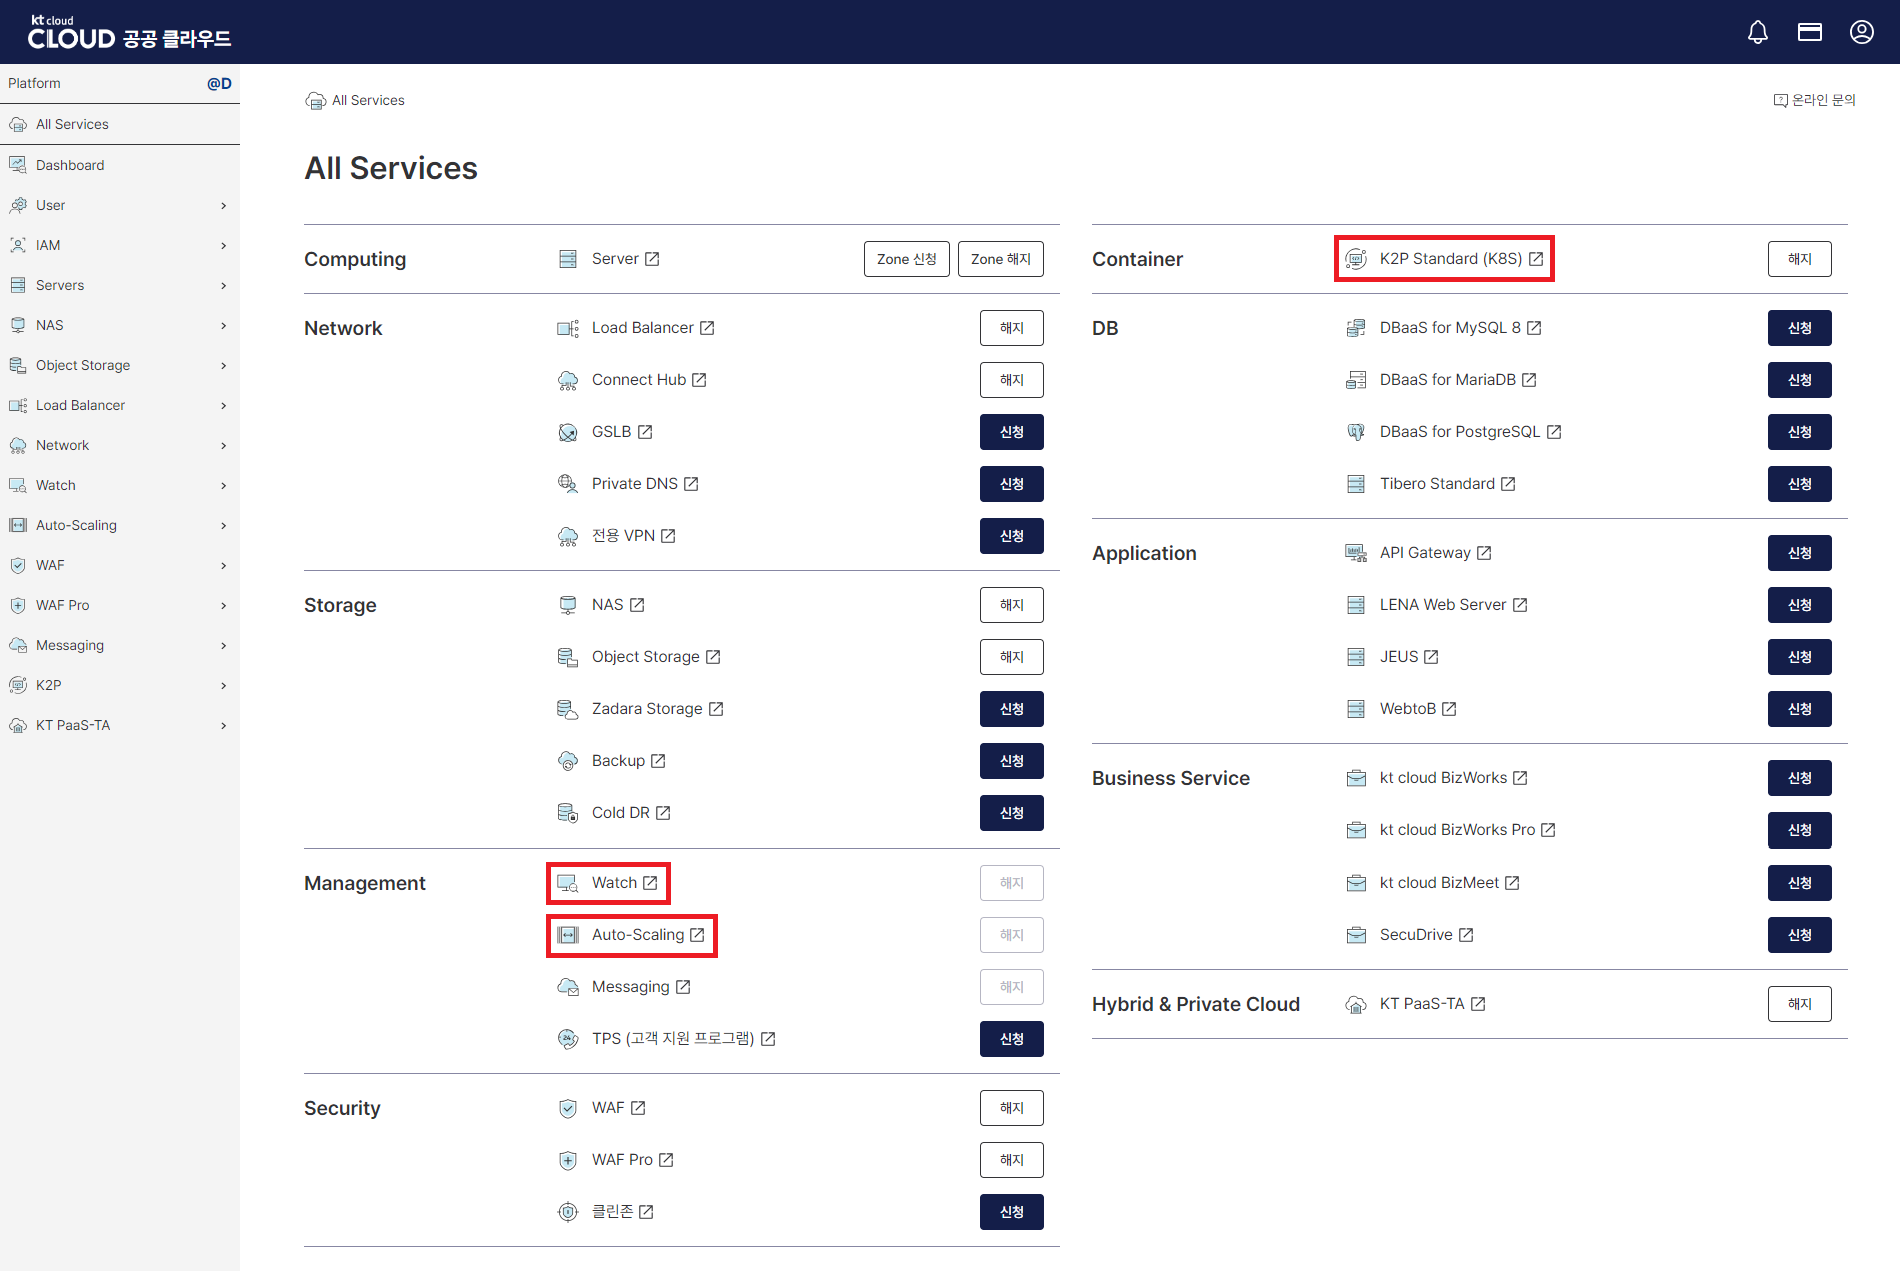Click the API Gateway service icon
Image resolution: width=1900 pixels, height=1272 pixels.
tap(1355, 553)
